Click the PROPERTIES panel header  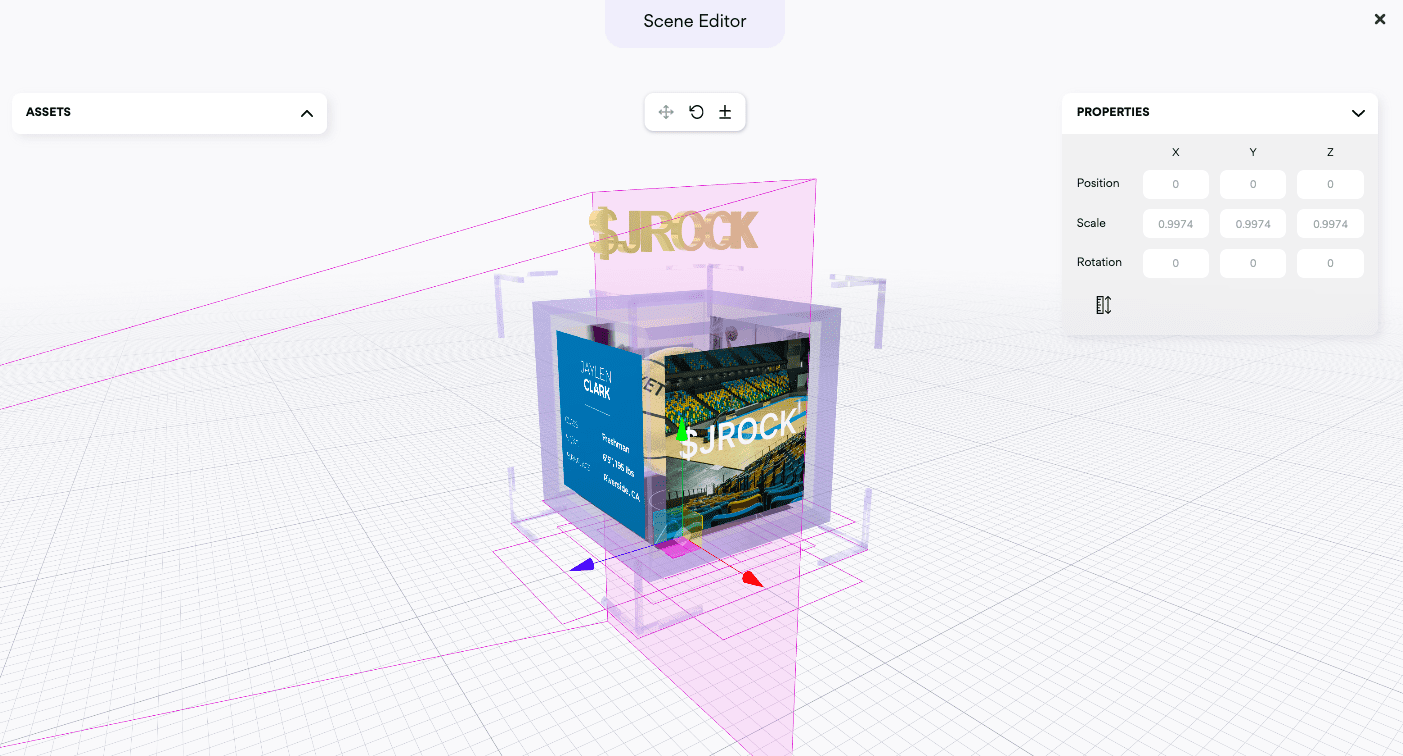coord(1113,112)
